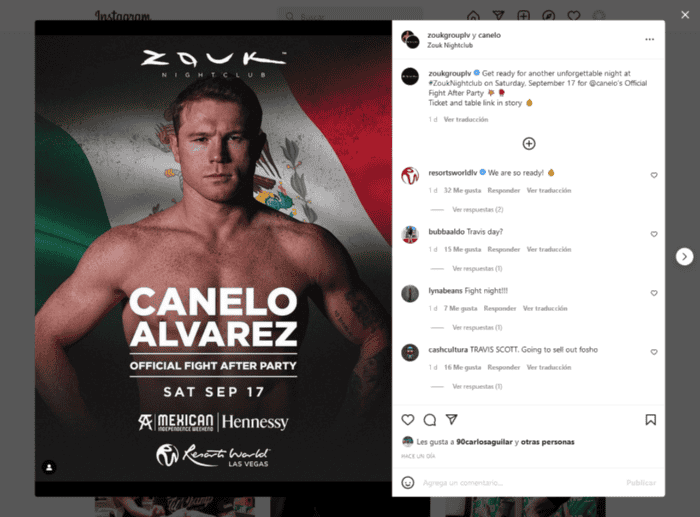The width and height of the screenshot is (700, 517).
Task: Save the post with the bookmark icon
Action: (650, 420)
